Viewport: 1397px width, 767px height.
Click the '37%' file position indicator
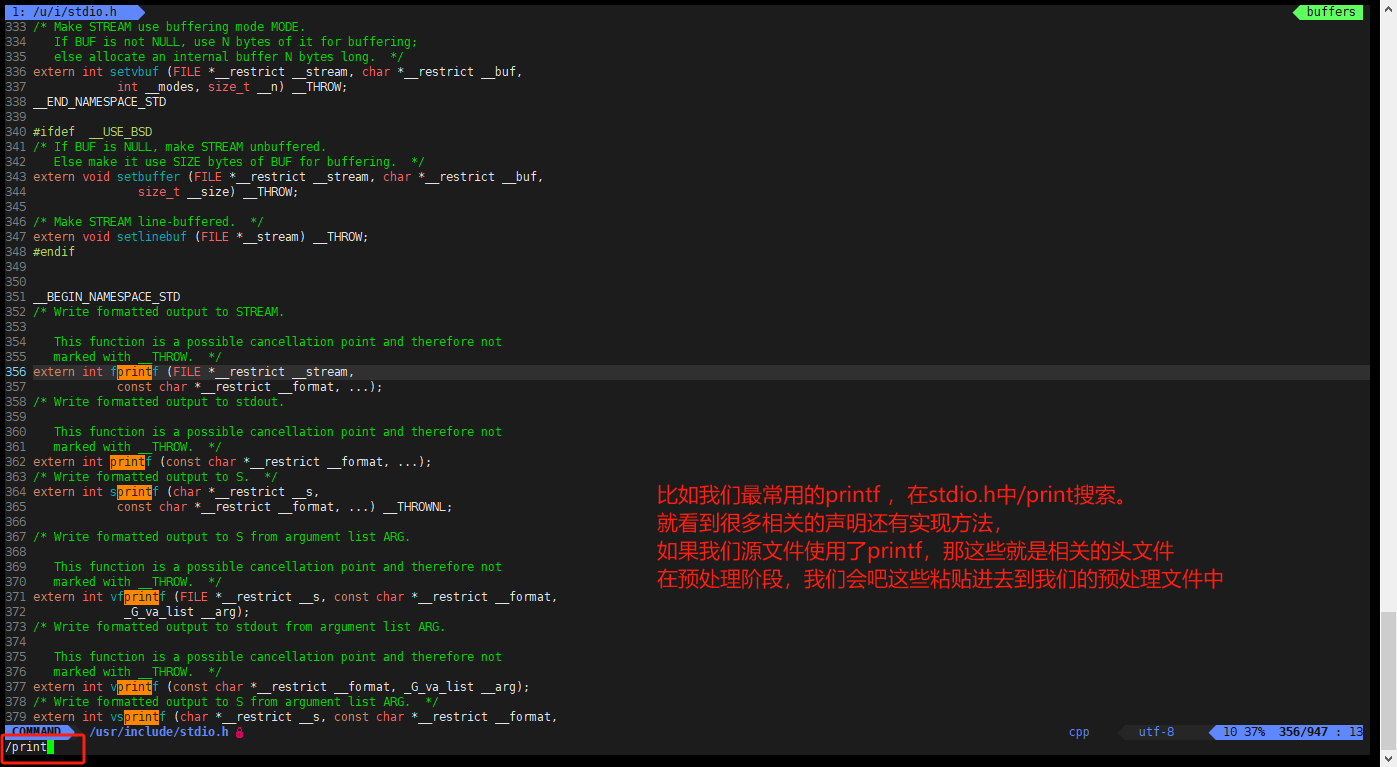[1254, 732]
